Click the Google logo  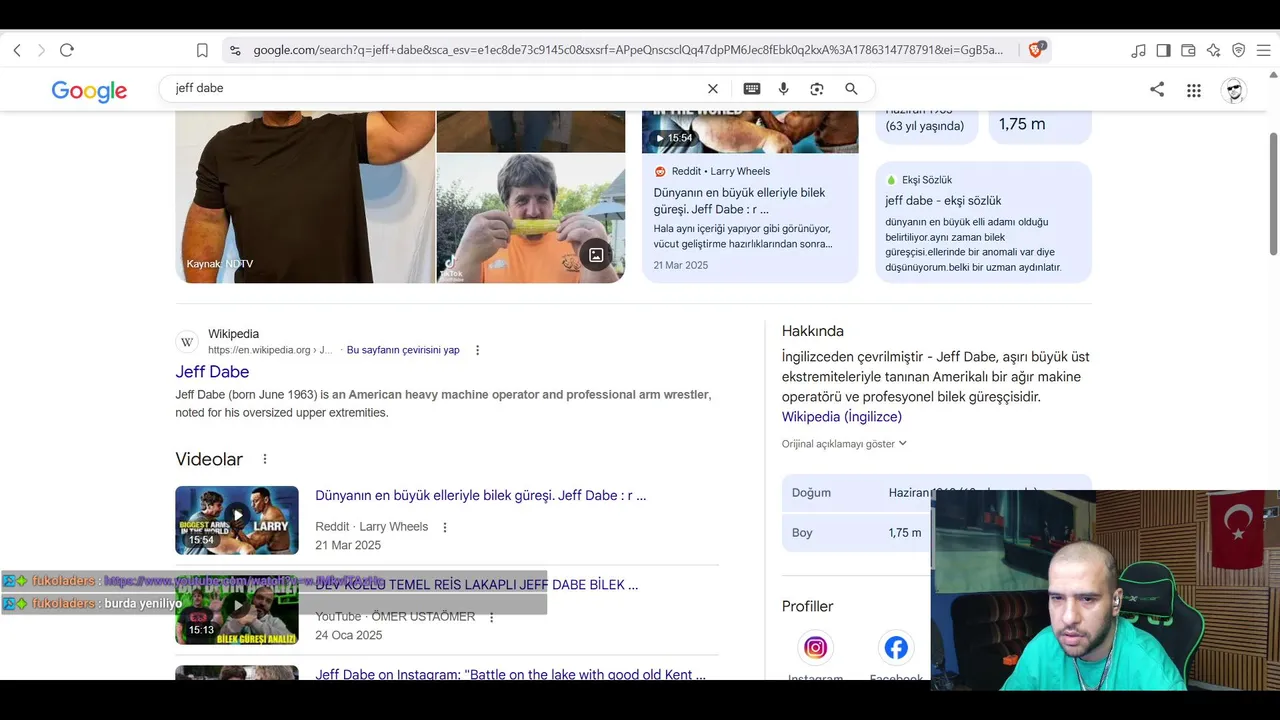tap(89, 91)
